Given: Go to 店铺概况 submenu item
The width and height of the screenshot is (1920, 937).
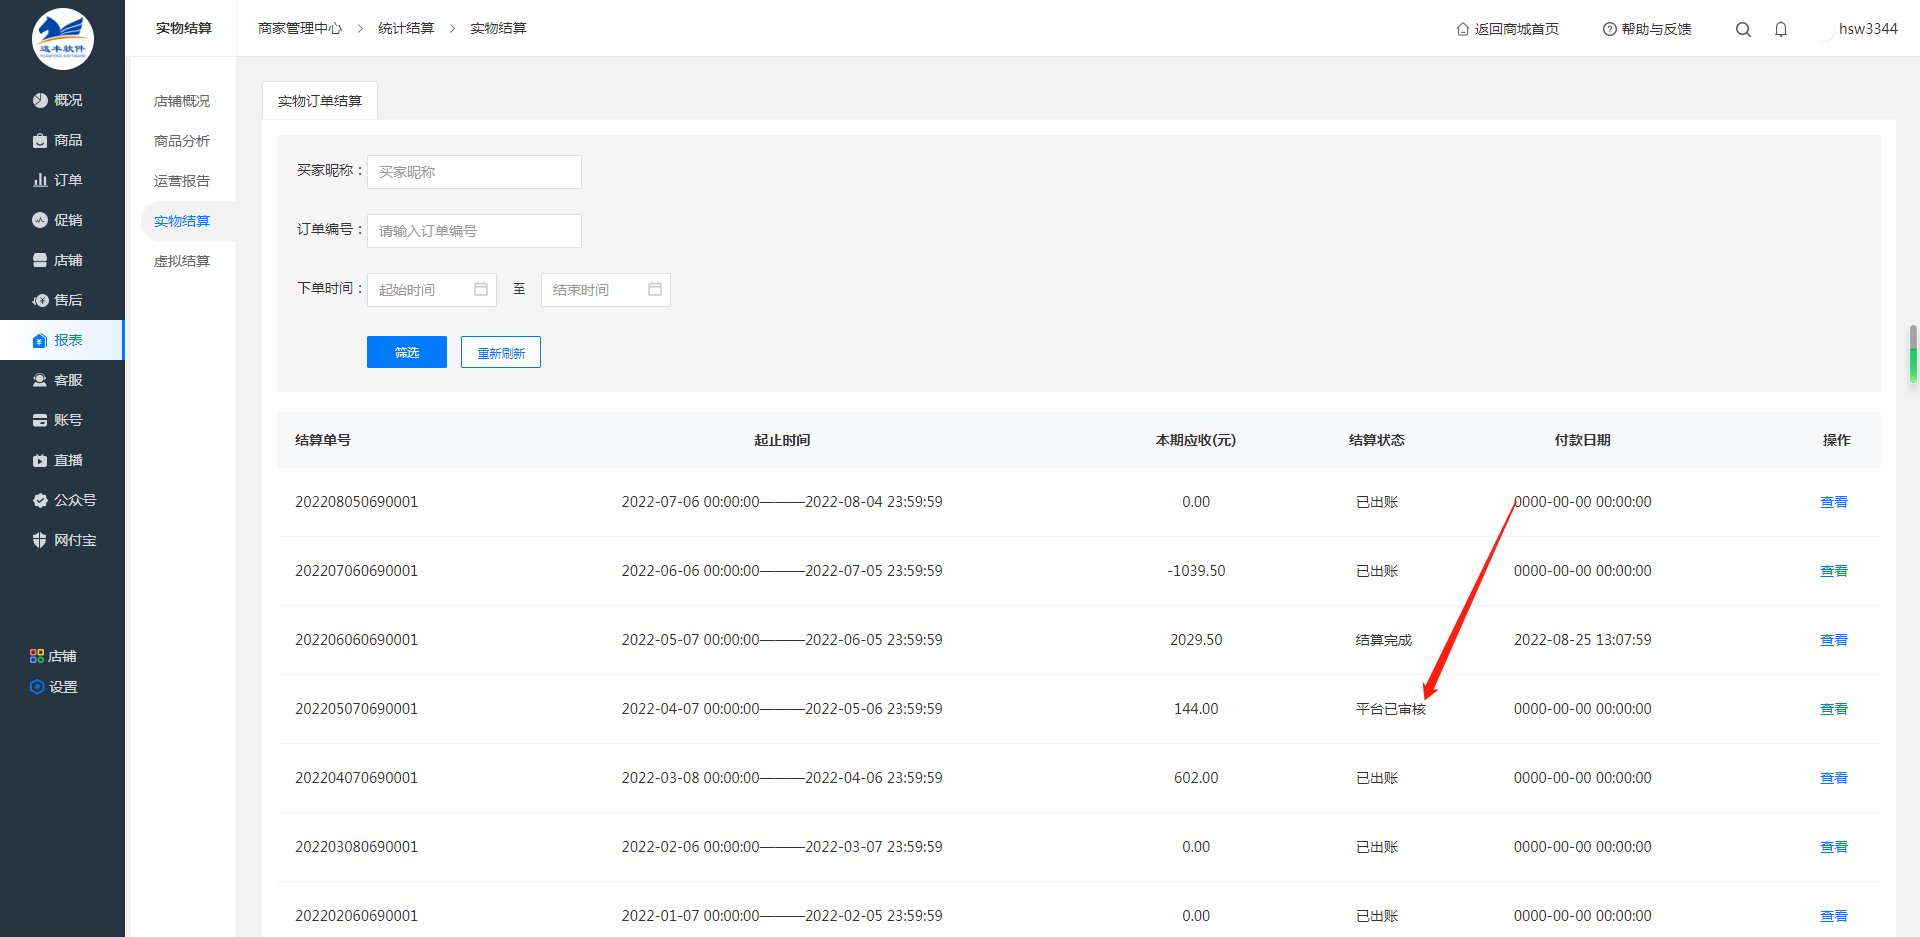Looking at the screenshot, I should click(x=182, y=101).
